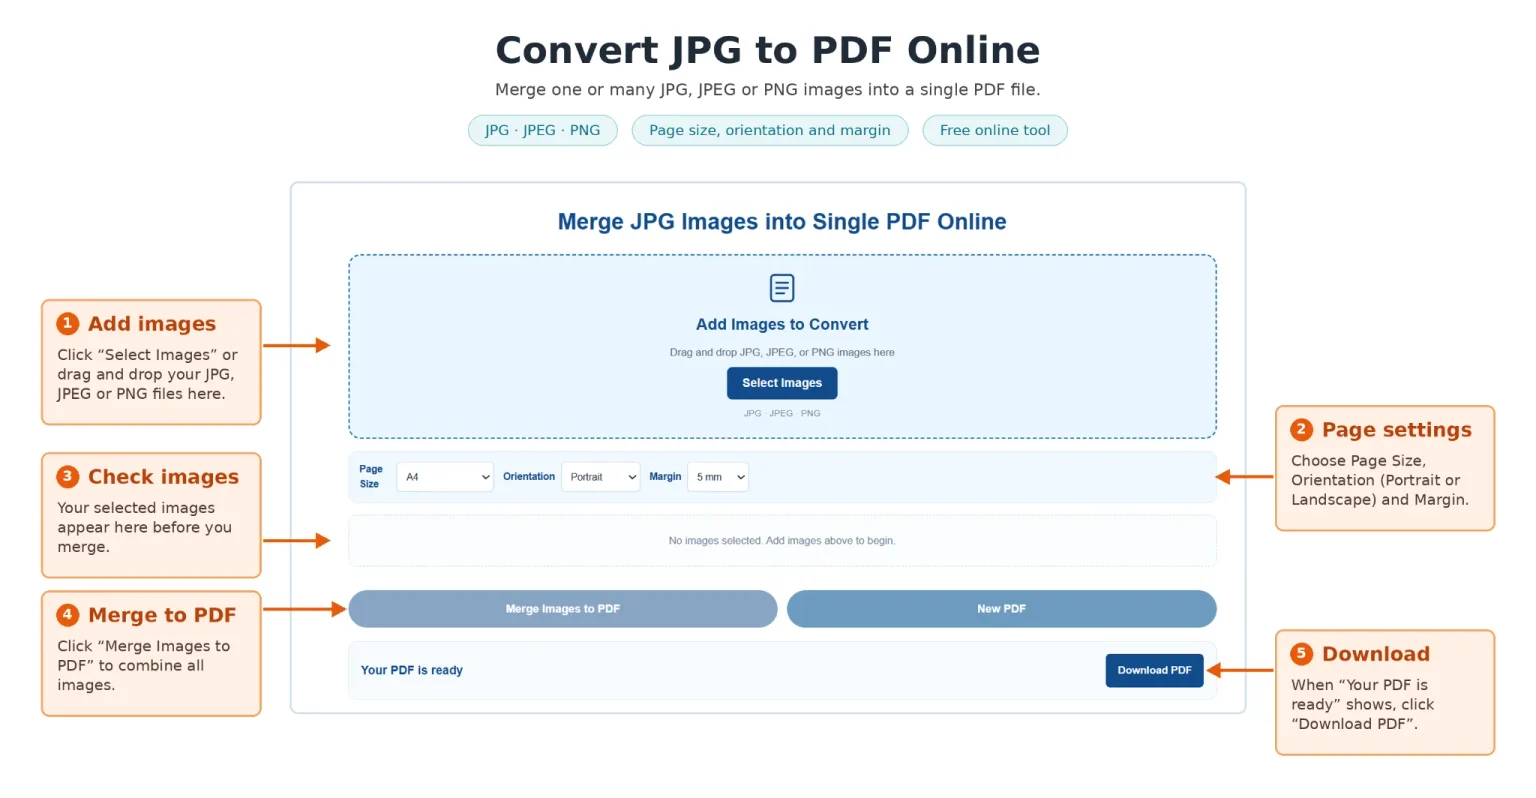Image resolution: width=1536 pixels, height=798 pixels.
Task: Click the No images selected placeholder text
Action: coord(782,541)
